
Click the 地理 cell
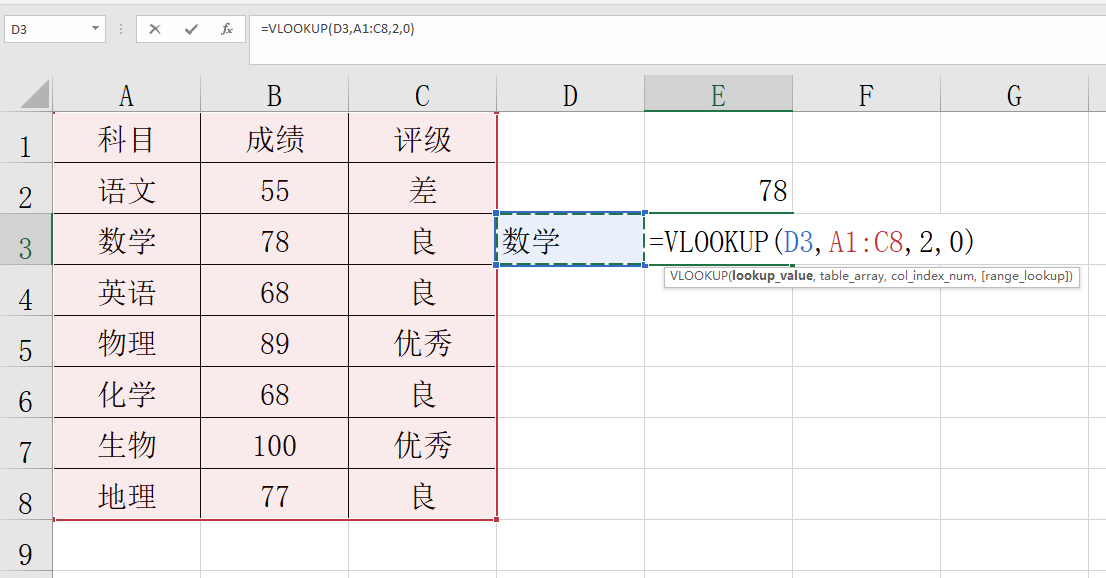(x=127, y=494)
